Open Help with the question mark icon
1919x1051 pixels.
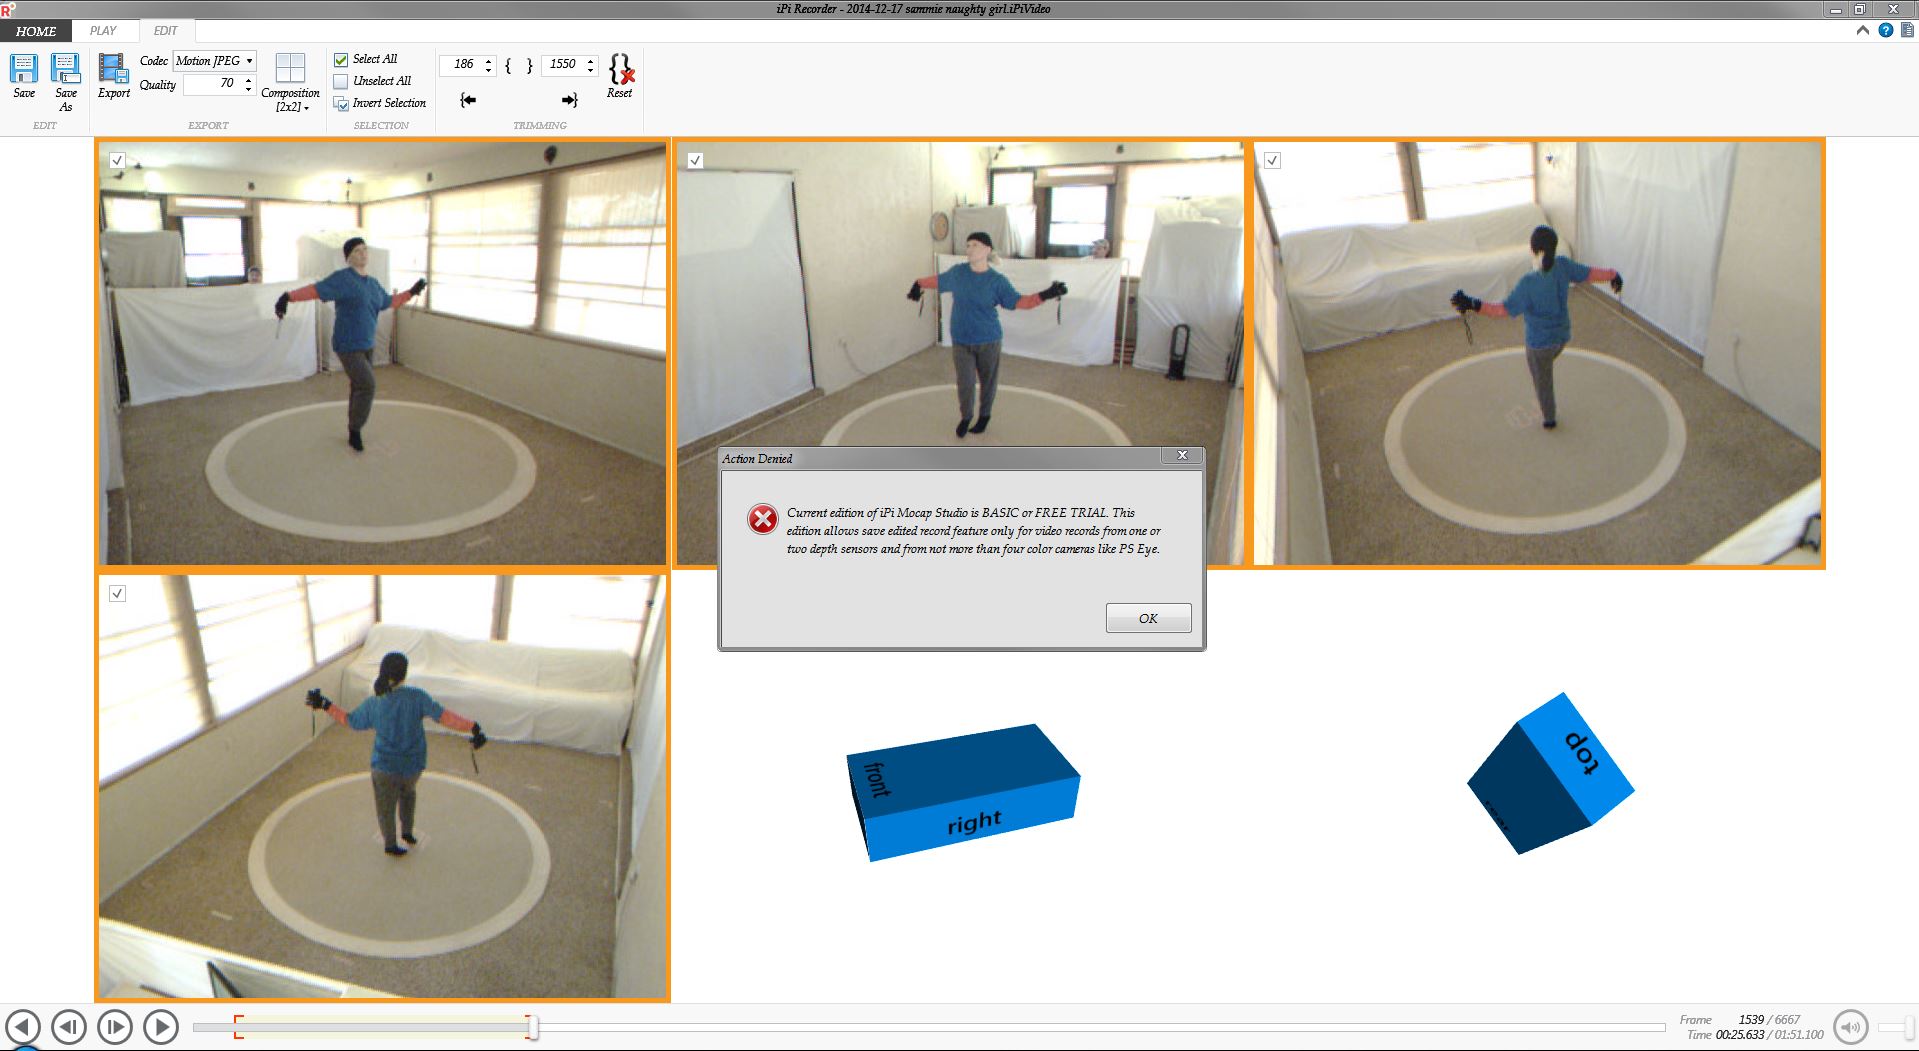tap(1885, 30)
